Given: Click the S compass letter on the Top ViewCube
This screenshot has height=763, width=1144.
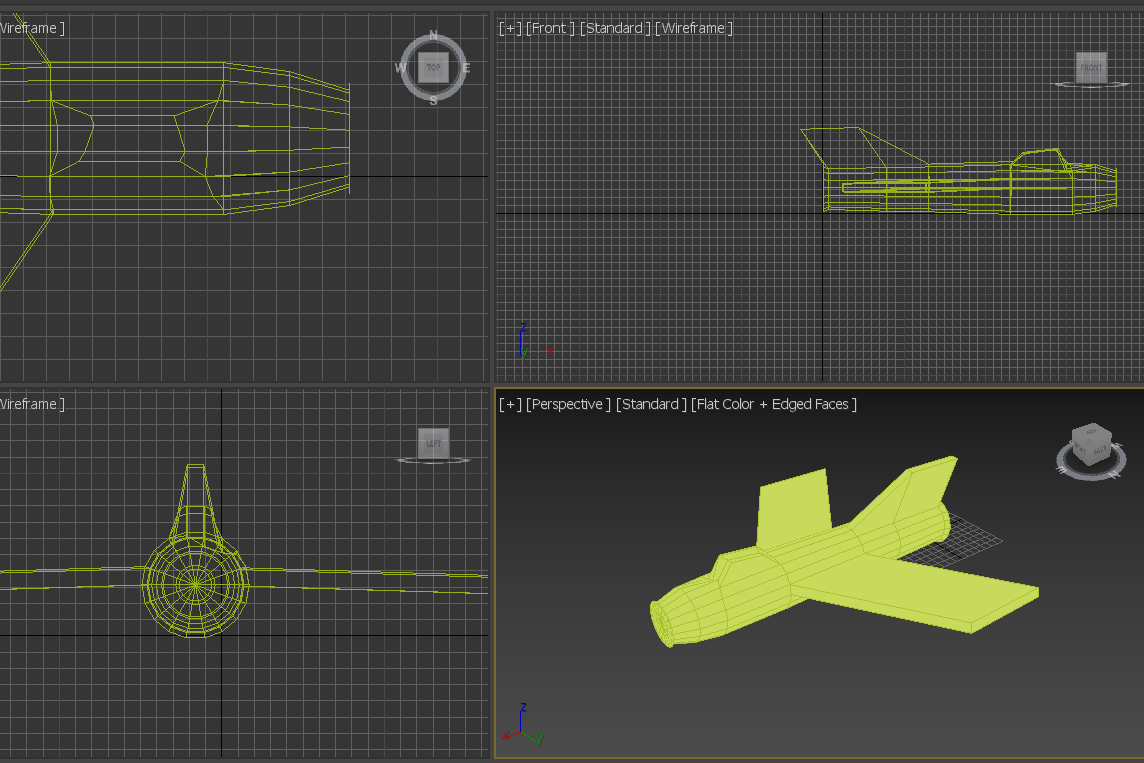Looking at the screenshot, I should point(433,100).
